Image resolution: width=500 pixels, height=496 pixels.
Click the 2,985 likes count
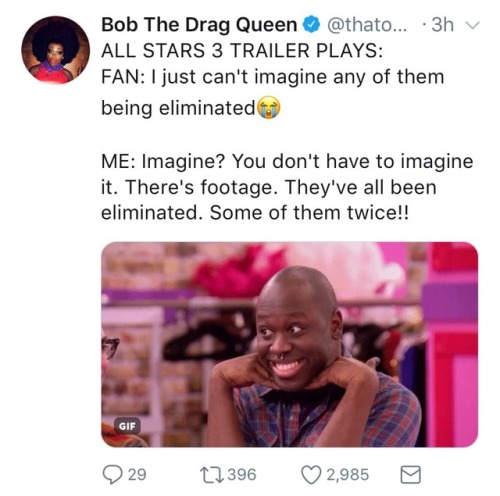click(x=348, y=475)
